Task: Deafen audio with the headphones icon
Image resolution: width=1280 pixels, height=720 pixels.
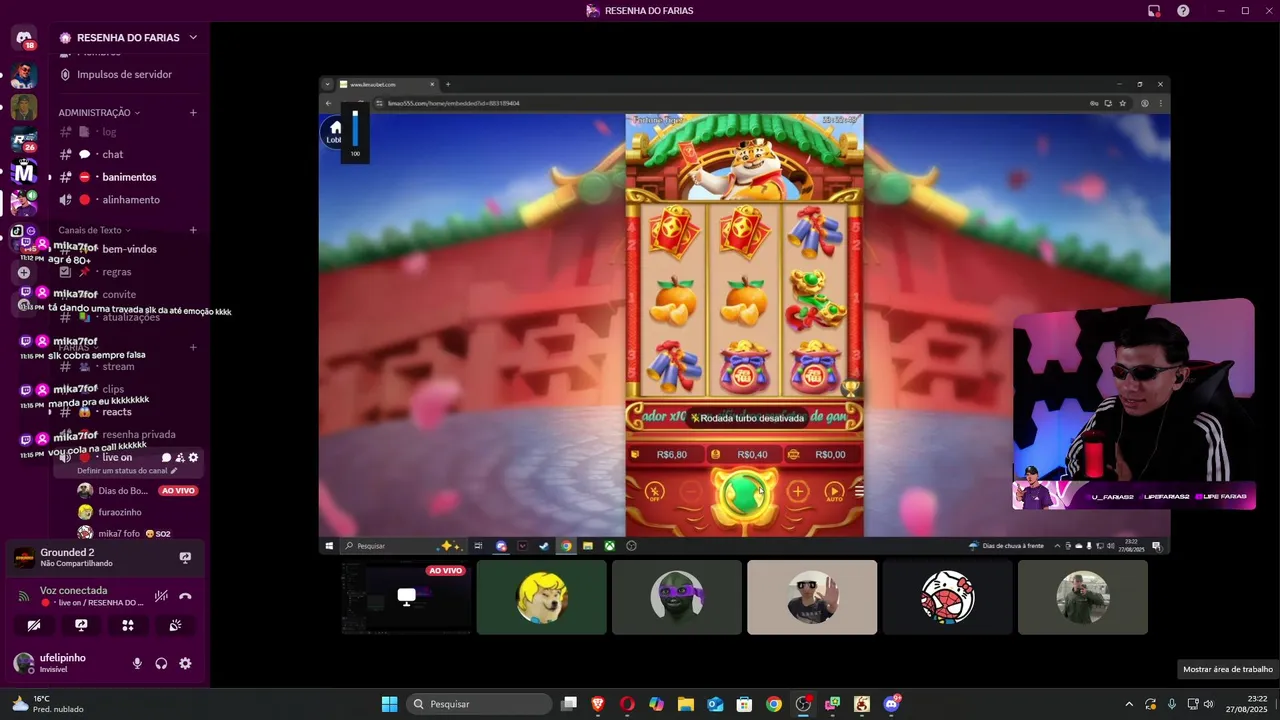Action: tap(161, 663)
